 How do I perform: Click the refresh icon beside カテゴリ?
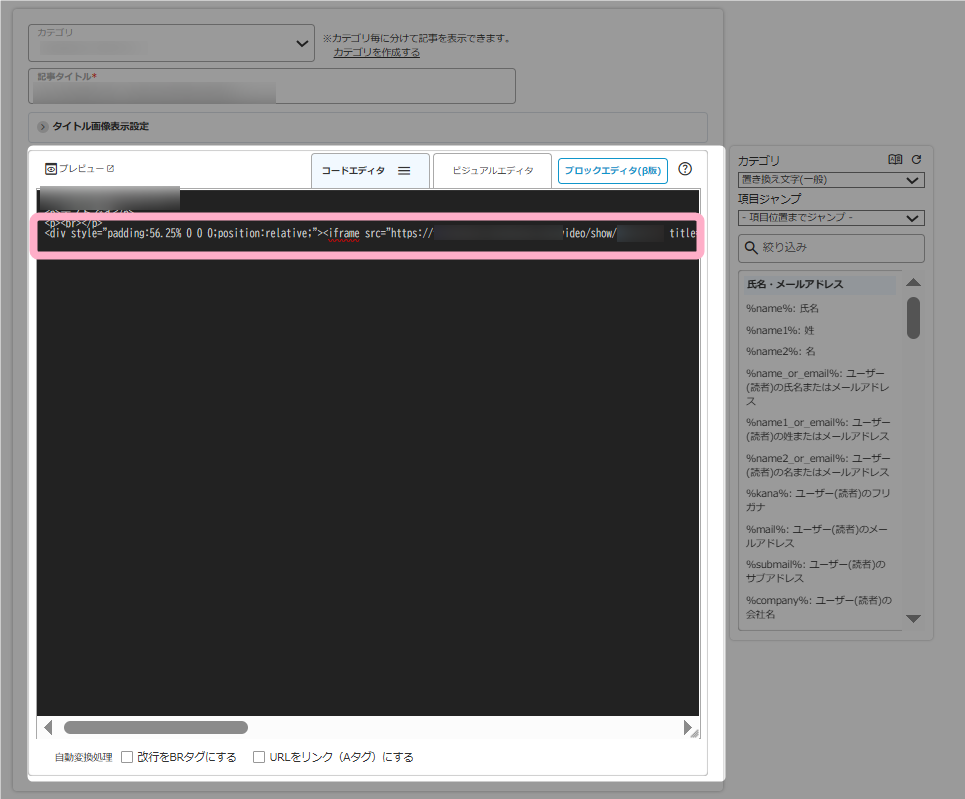(916, 160)
